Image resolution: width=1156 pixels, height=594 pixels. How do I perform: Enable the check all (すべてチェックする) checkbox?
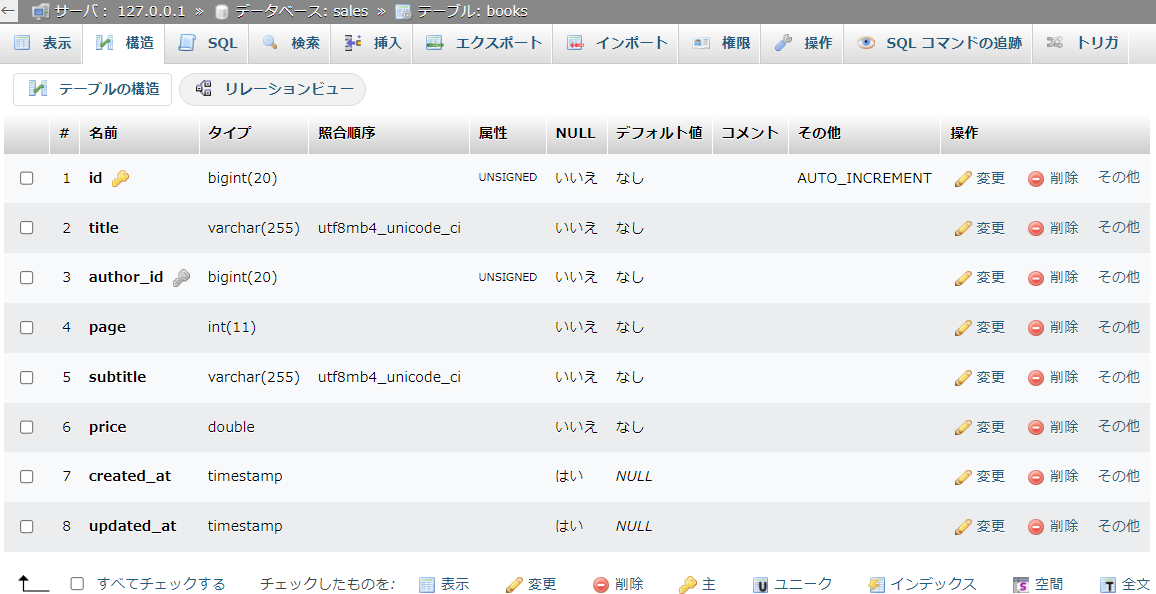[x=77, y=584]
